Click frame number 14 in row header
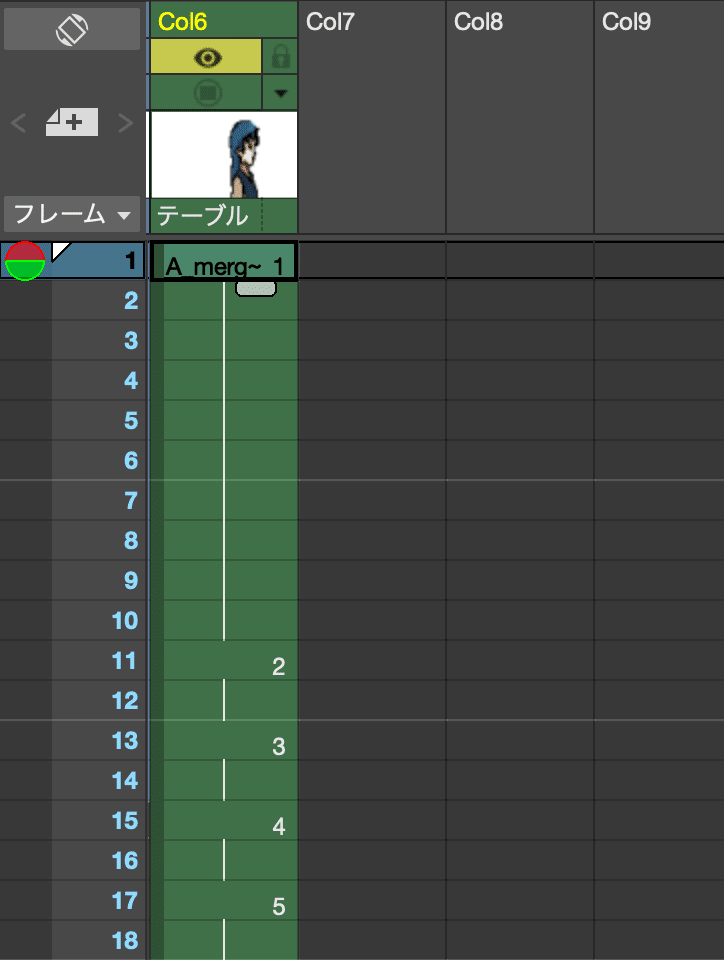Image resolution: width=724 pixels, height=960 pixels. (x=125, y=781)
